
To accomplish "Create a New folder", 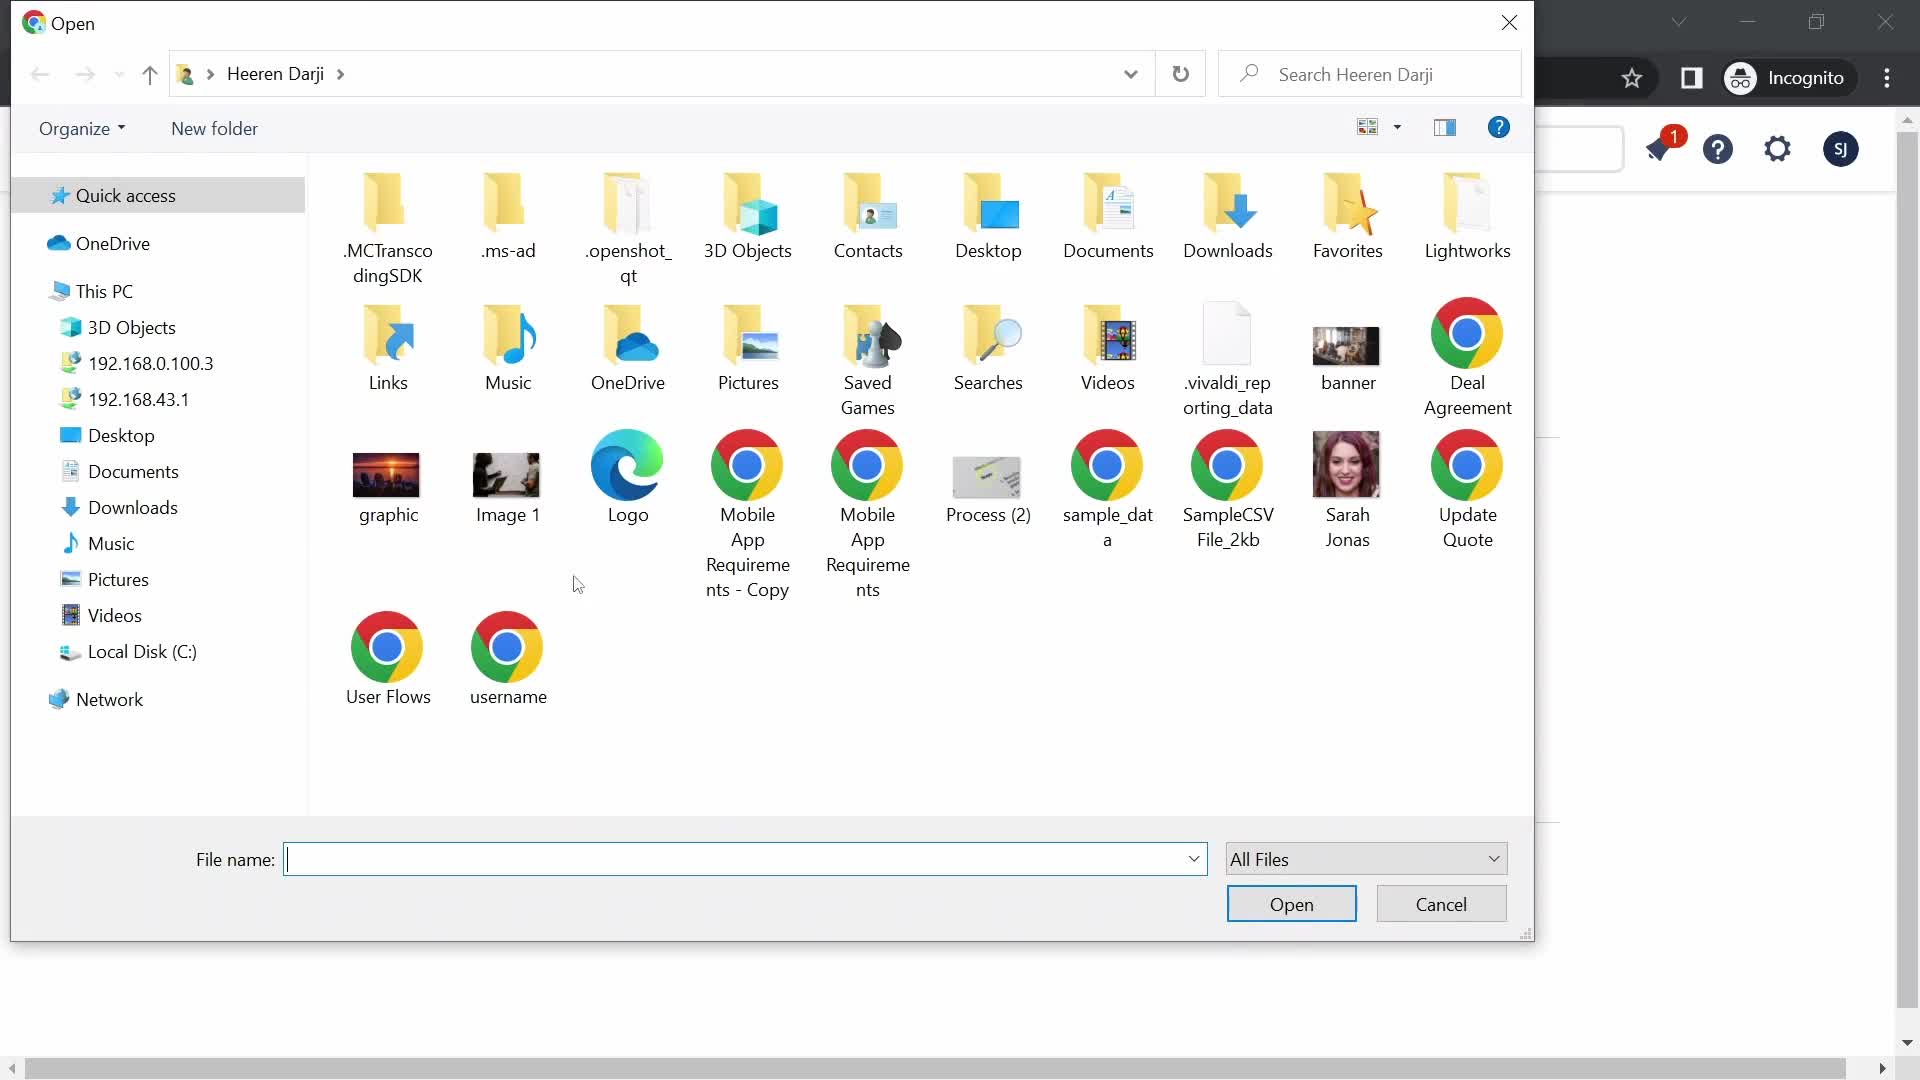I will (214, 129).
